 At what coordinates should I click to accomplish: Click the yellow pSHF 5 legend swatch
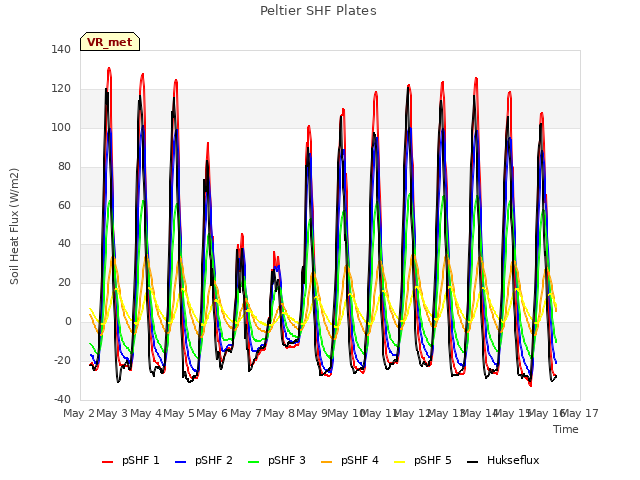pos(400,462)
